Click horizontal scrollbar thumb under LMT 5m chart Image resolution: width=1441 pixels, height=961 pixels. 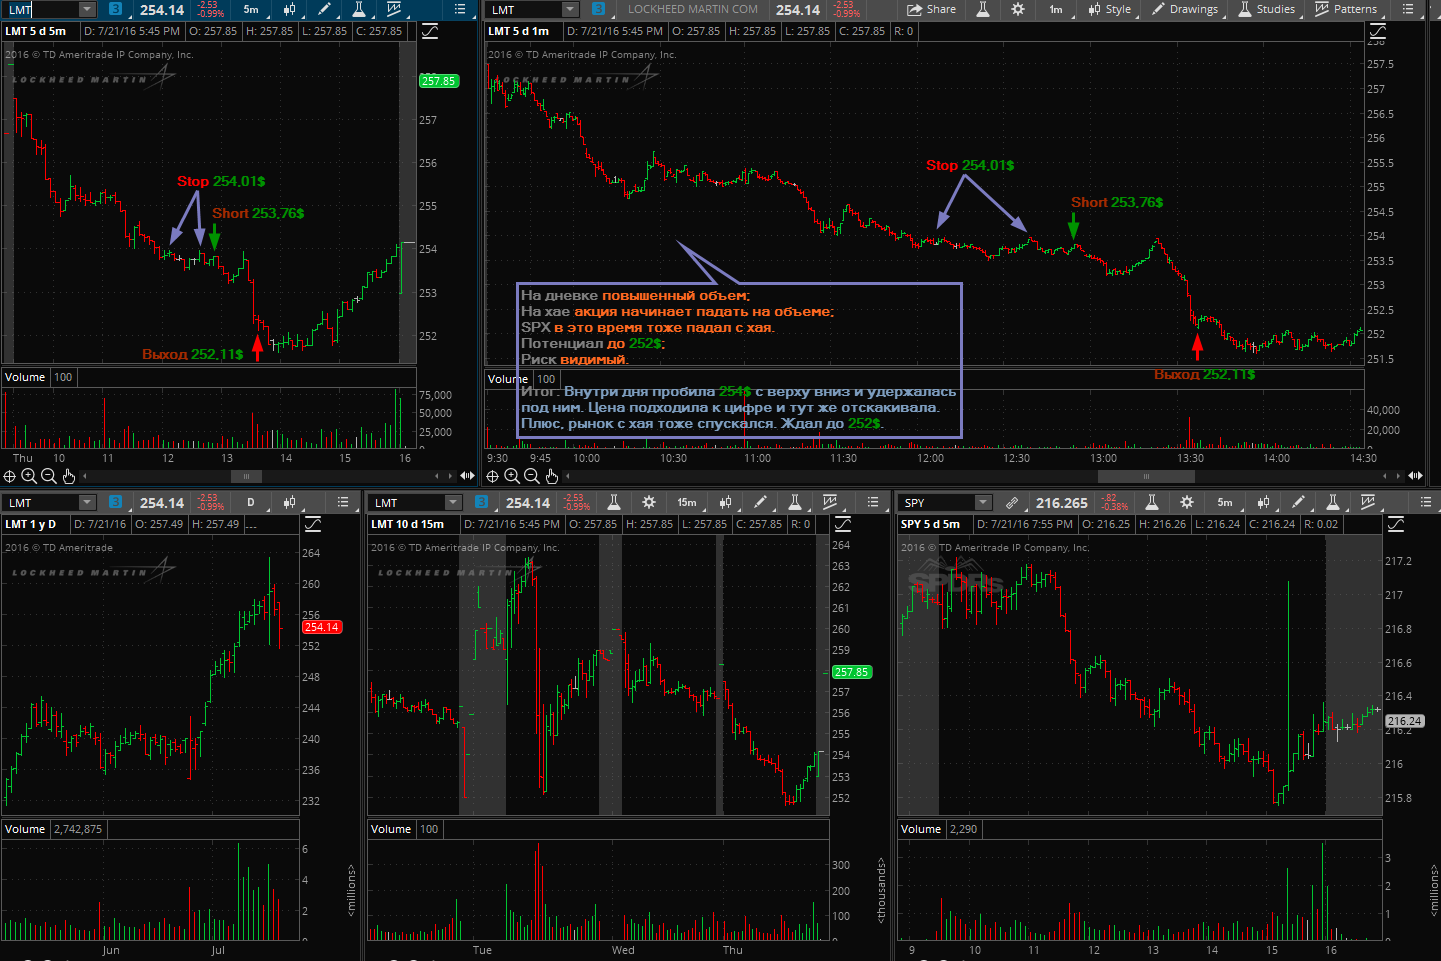click(246, 476)
